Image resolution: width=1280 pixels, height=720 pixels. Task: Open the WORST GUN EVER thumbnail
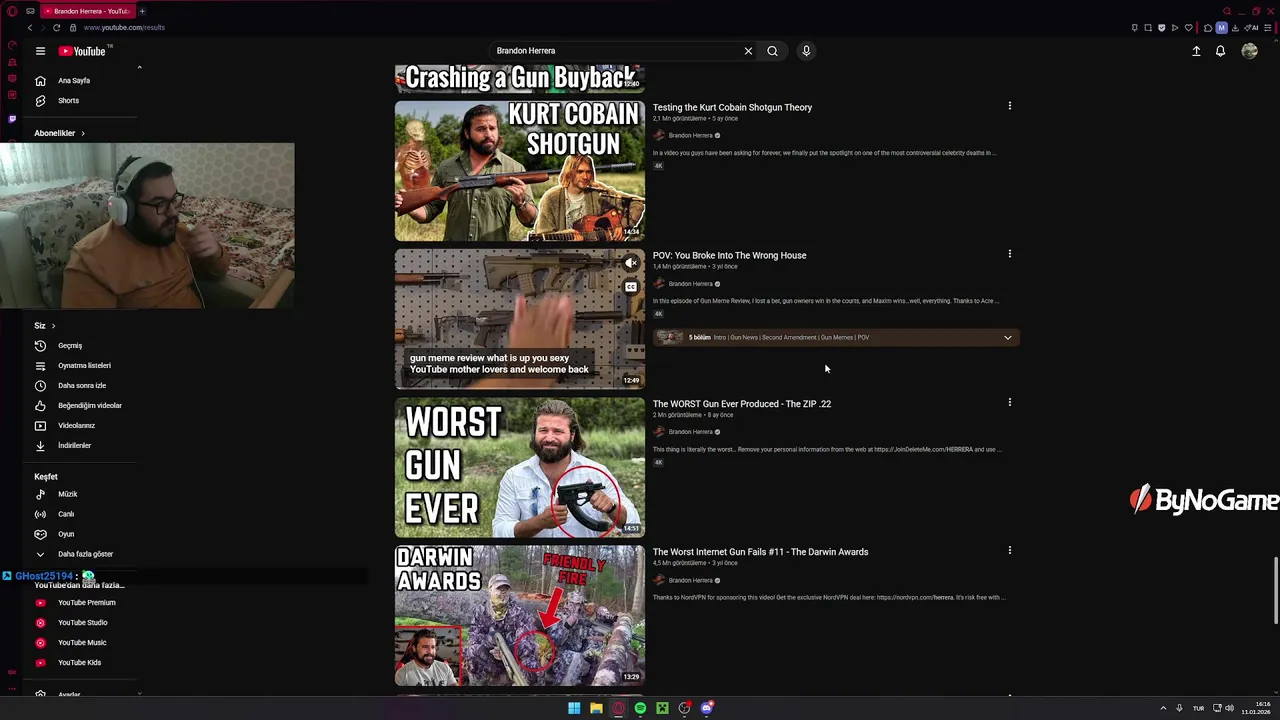(520, 467)
